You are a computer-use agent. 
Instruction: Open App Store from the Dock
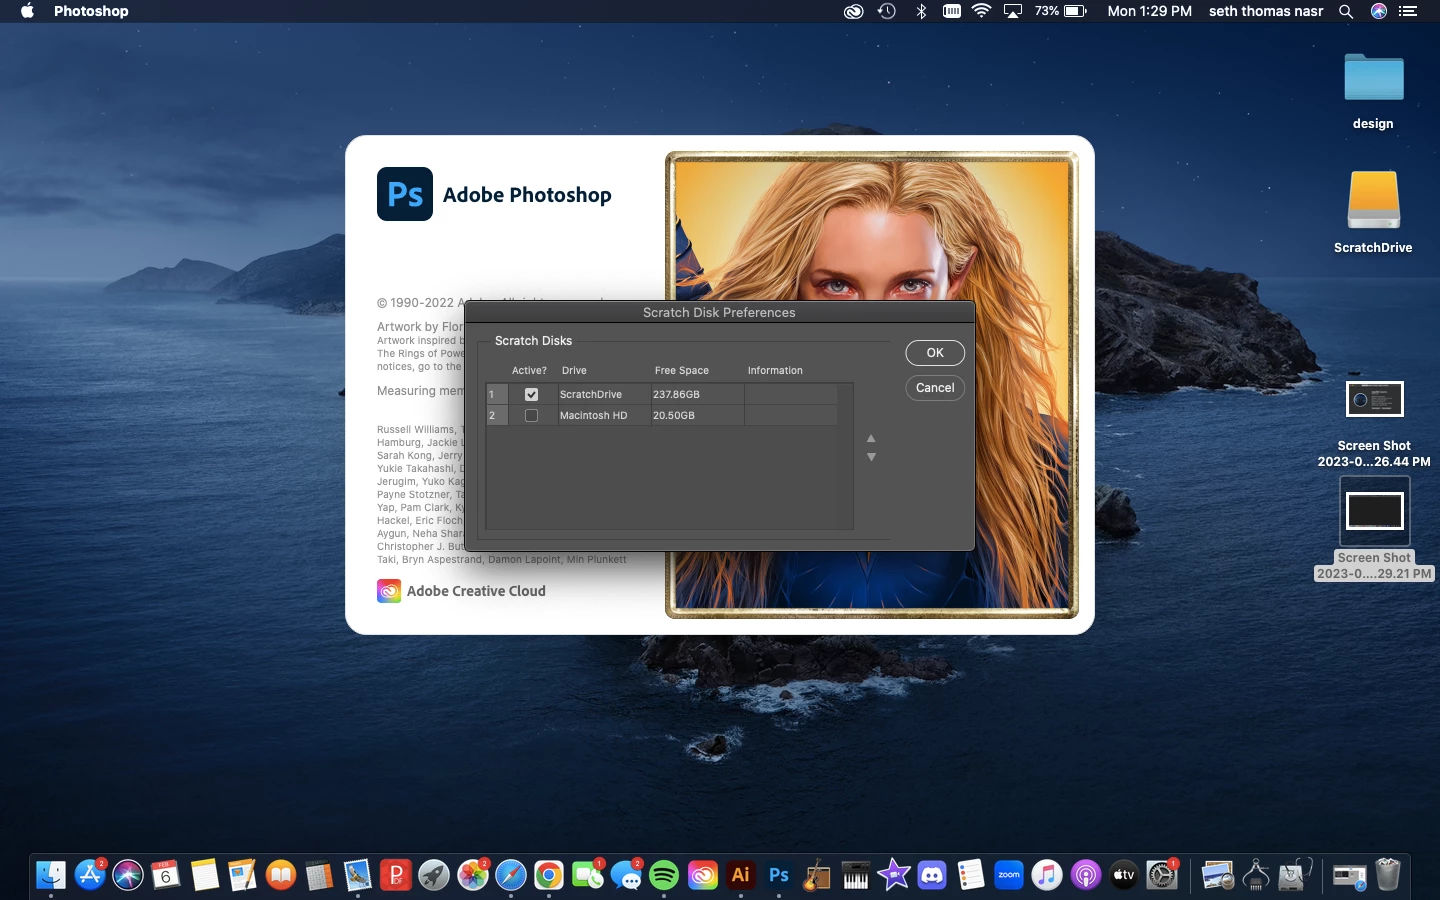(x=90, y=876)
